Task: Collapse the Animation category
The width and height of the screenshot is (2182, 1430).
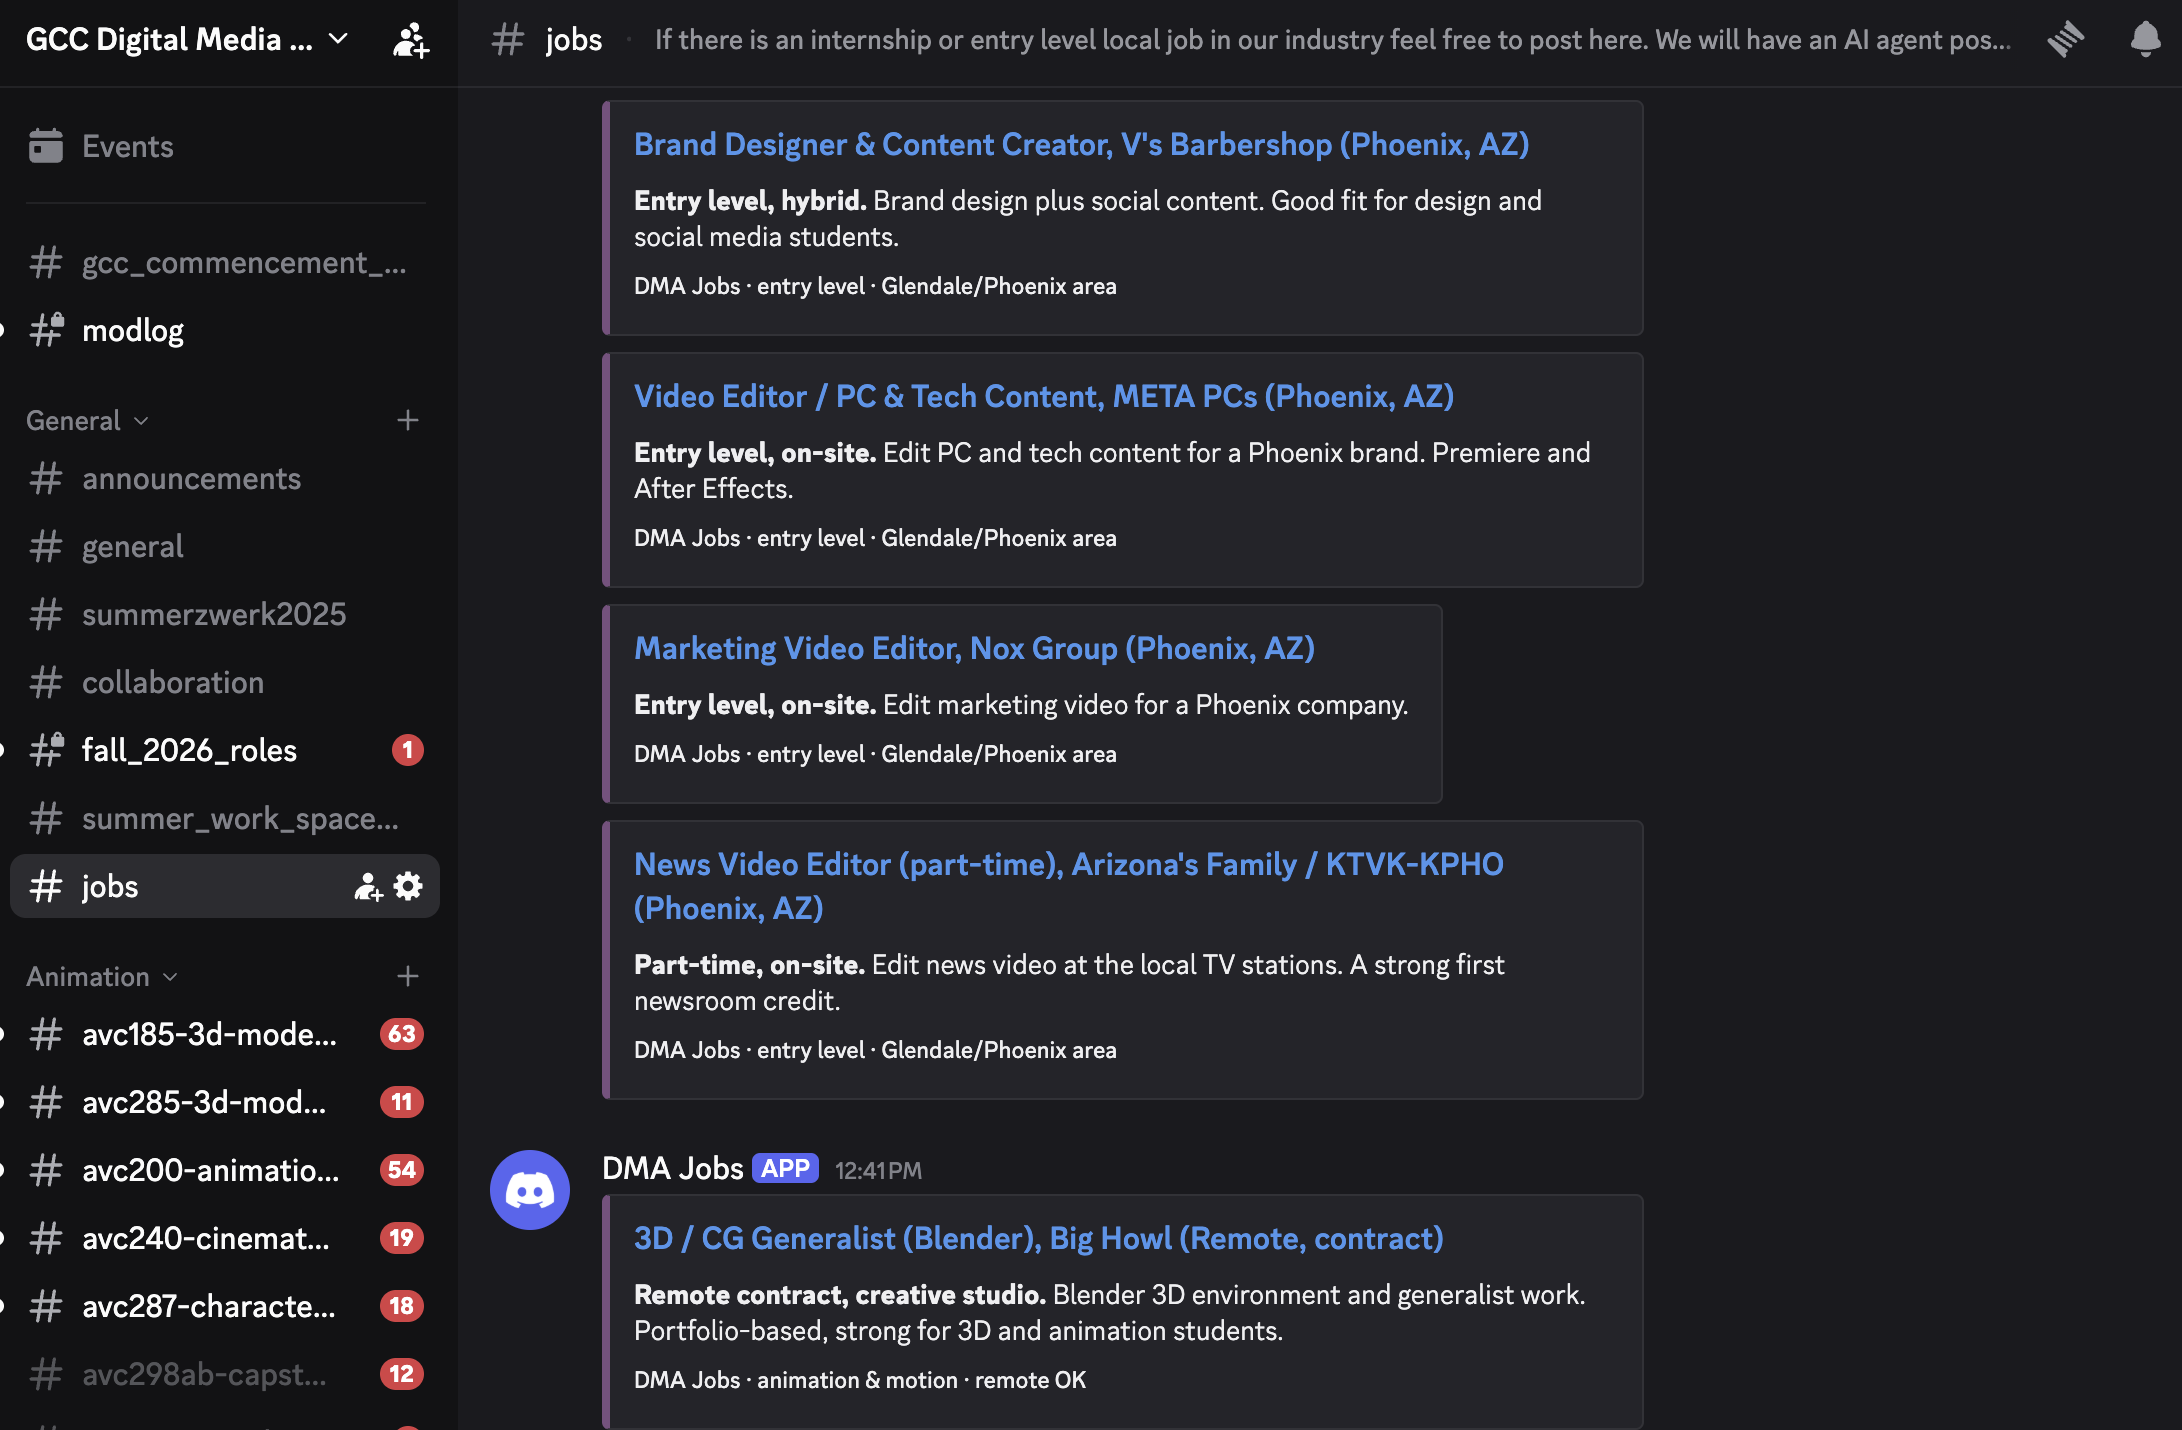Action: point(102,976)
